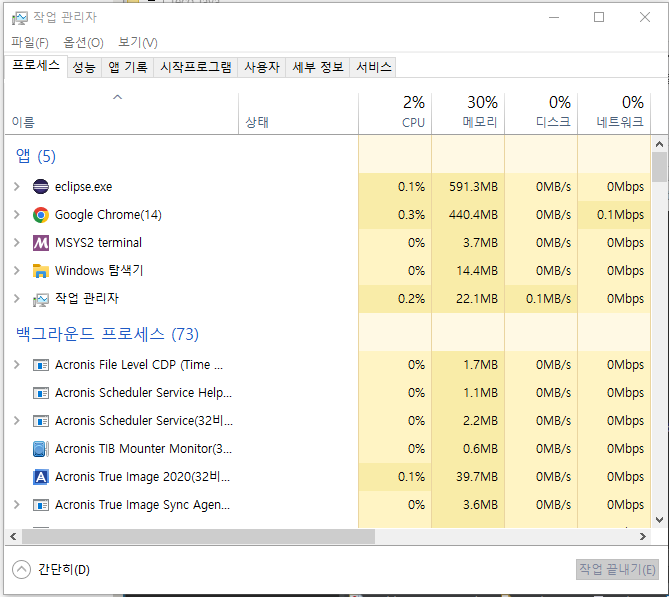Click the vertical scrollbar up arrow

coord(659,144)
